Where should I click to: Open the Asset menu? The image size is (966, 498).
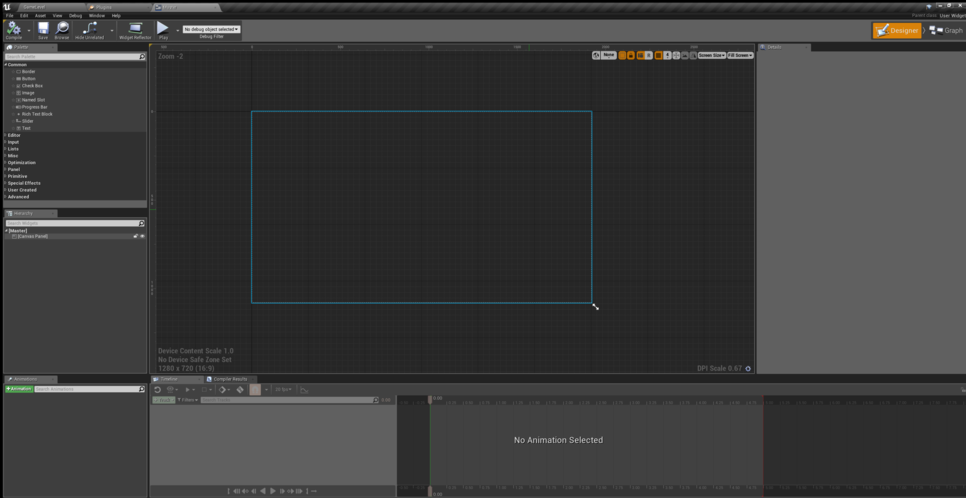[40, 15]
